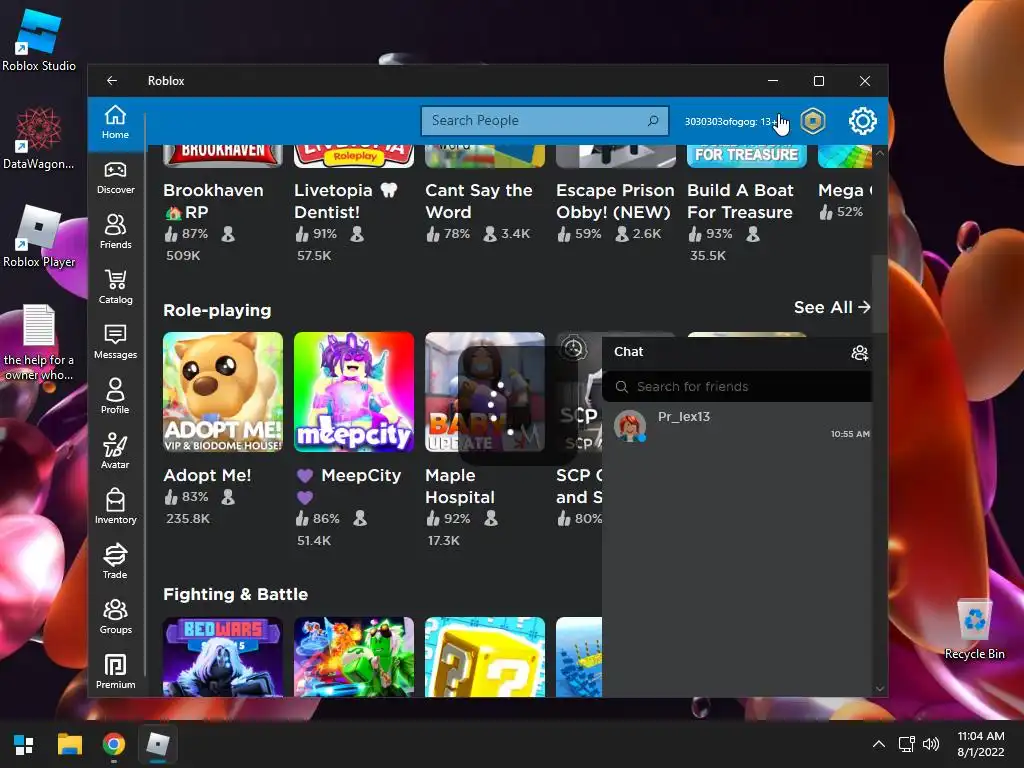1024x768 pixels.
Task: Expand the hidden system tray icons chevron
Action: coord(879,744)
